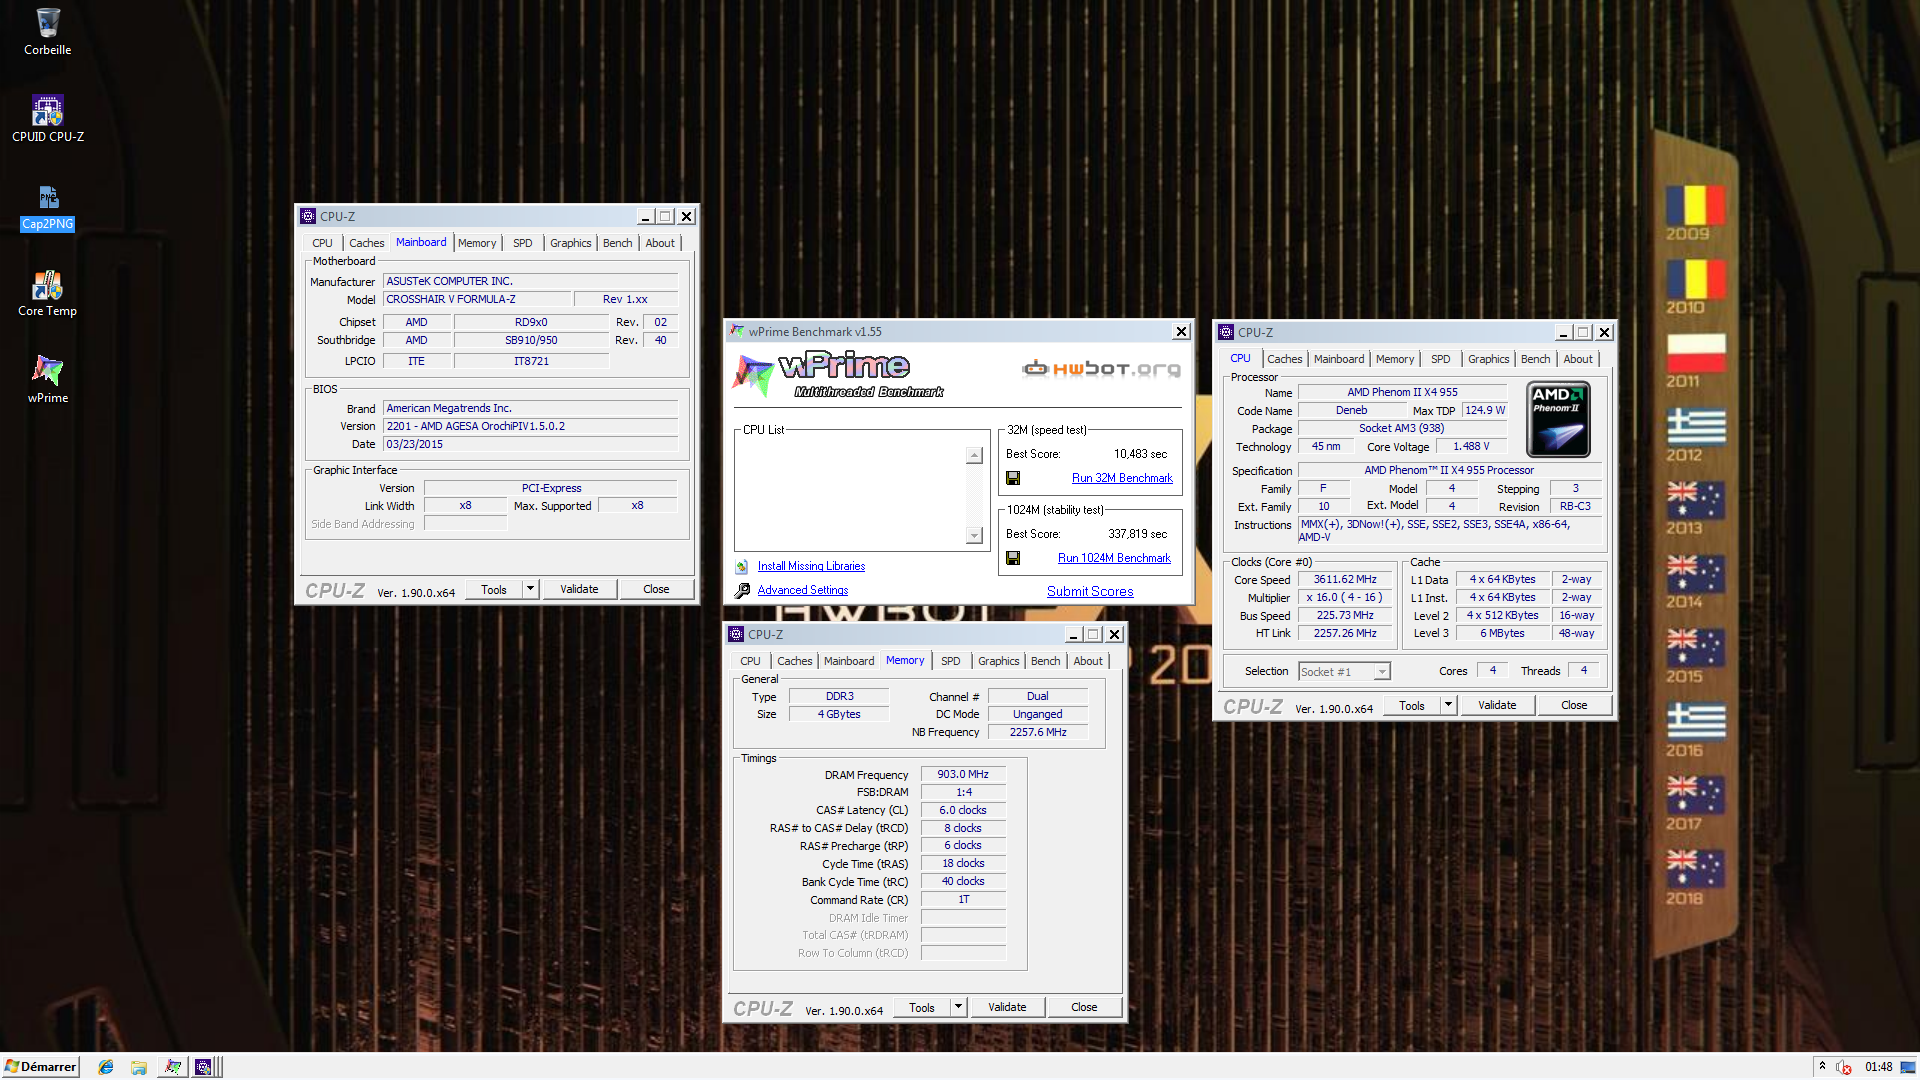
Task: Click Run 1024M Benchmark link
Action: click(x=1114, y=558)
